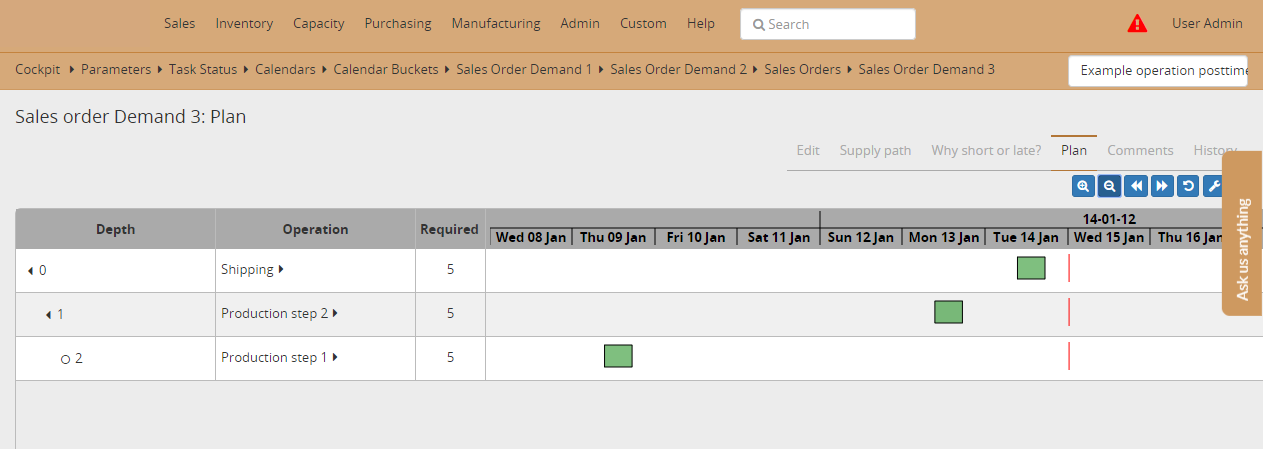Click the Operation column header

(x=315, y=229)
